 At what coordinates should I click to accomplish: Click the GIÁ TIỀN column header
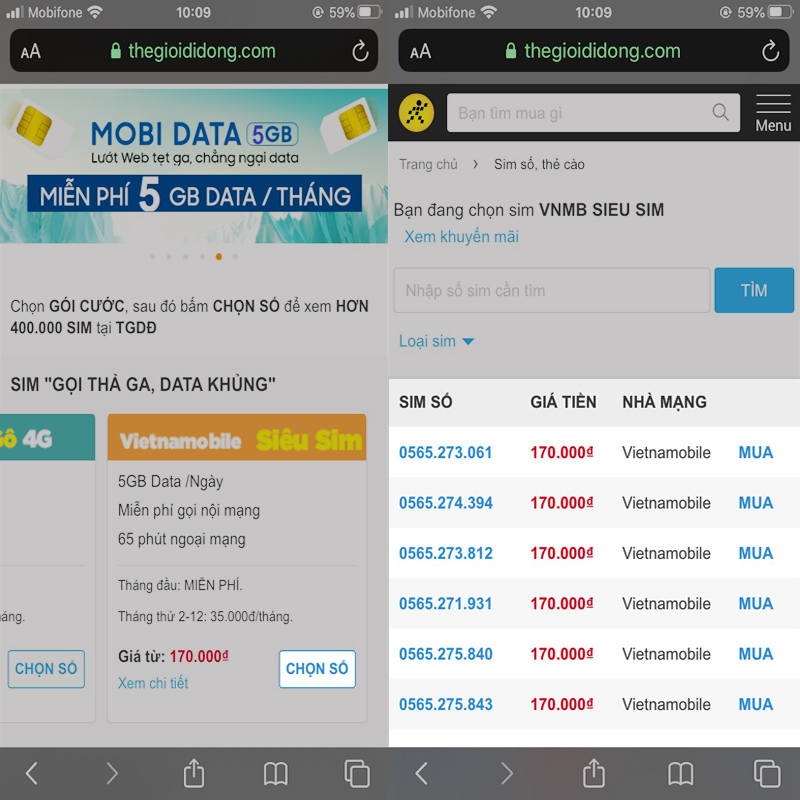pyautogui.click(x=563, y=402)
